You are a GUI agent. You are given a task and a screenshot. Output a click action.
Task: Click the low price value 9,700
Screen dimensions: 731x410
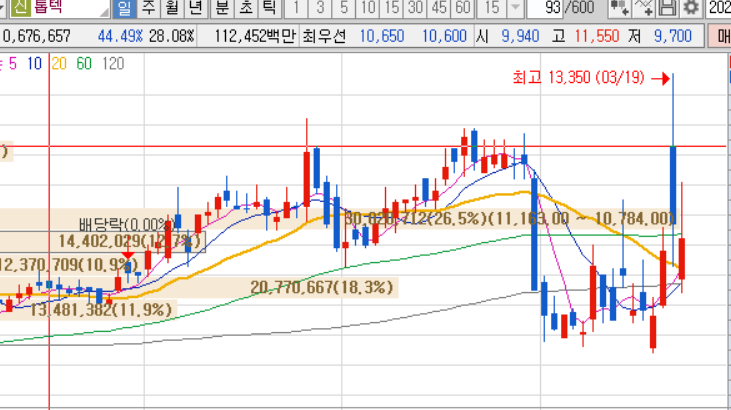(673, 36)
